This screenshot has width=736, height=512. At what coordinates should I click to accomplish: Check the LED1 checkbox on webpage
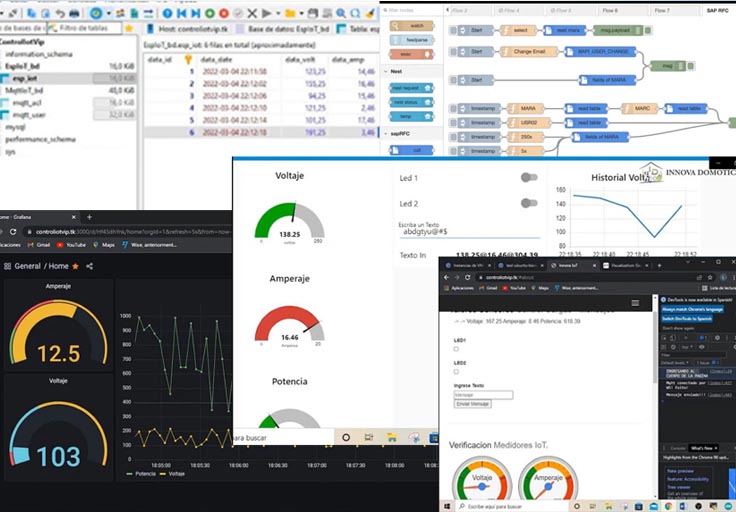point(457,349)
